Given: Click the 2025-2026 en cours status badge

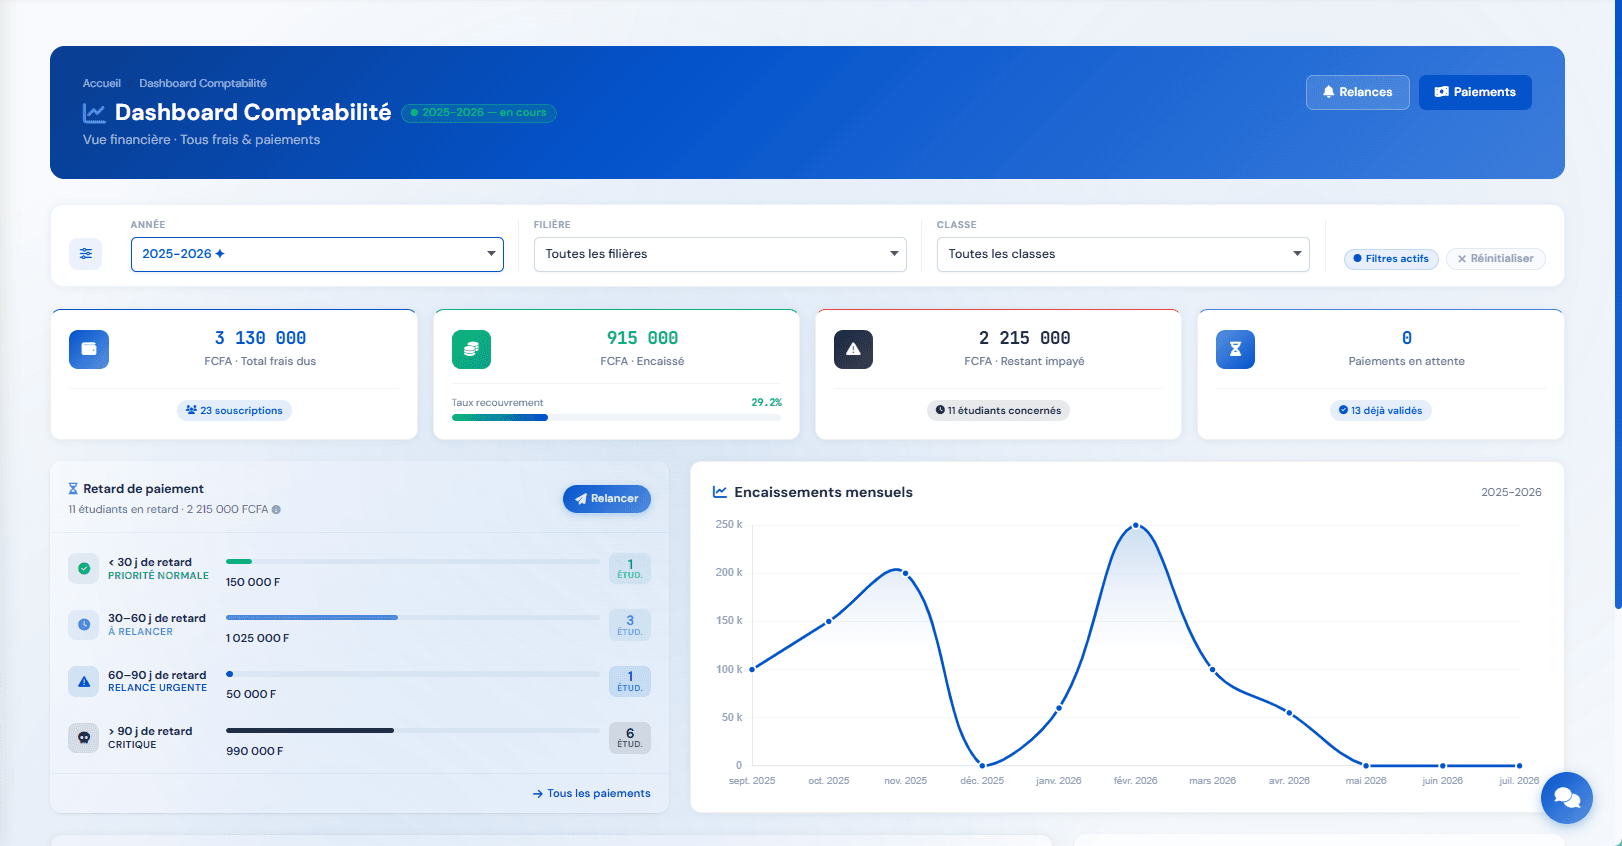Looking at the screenshot, I should point(479,113).
